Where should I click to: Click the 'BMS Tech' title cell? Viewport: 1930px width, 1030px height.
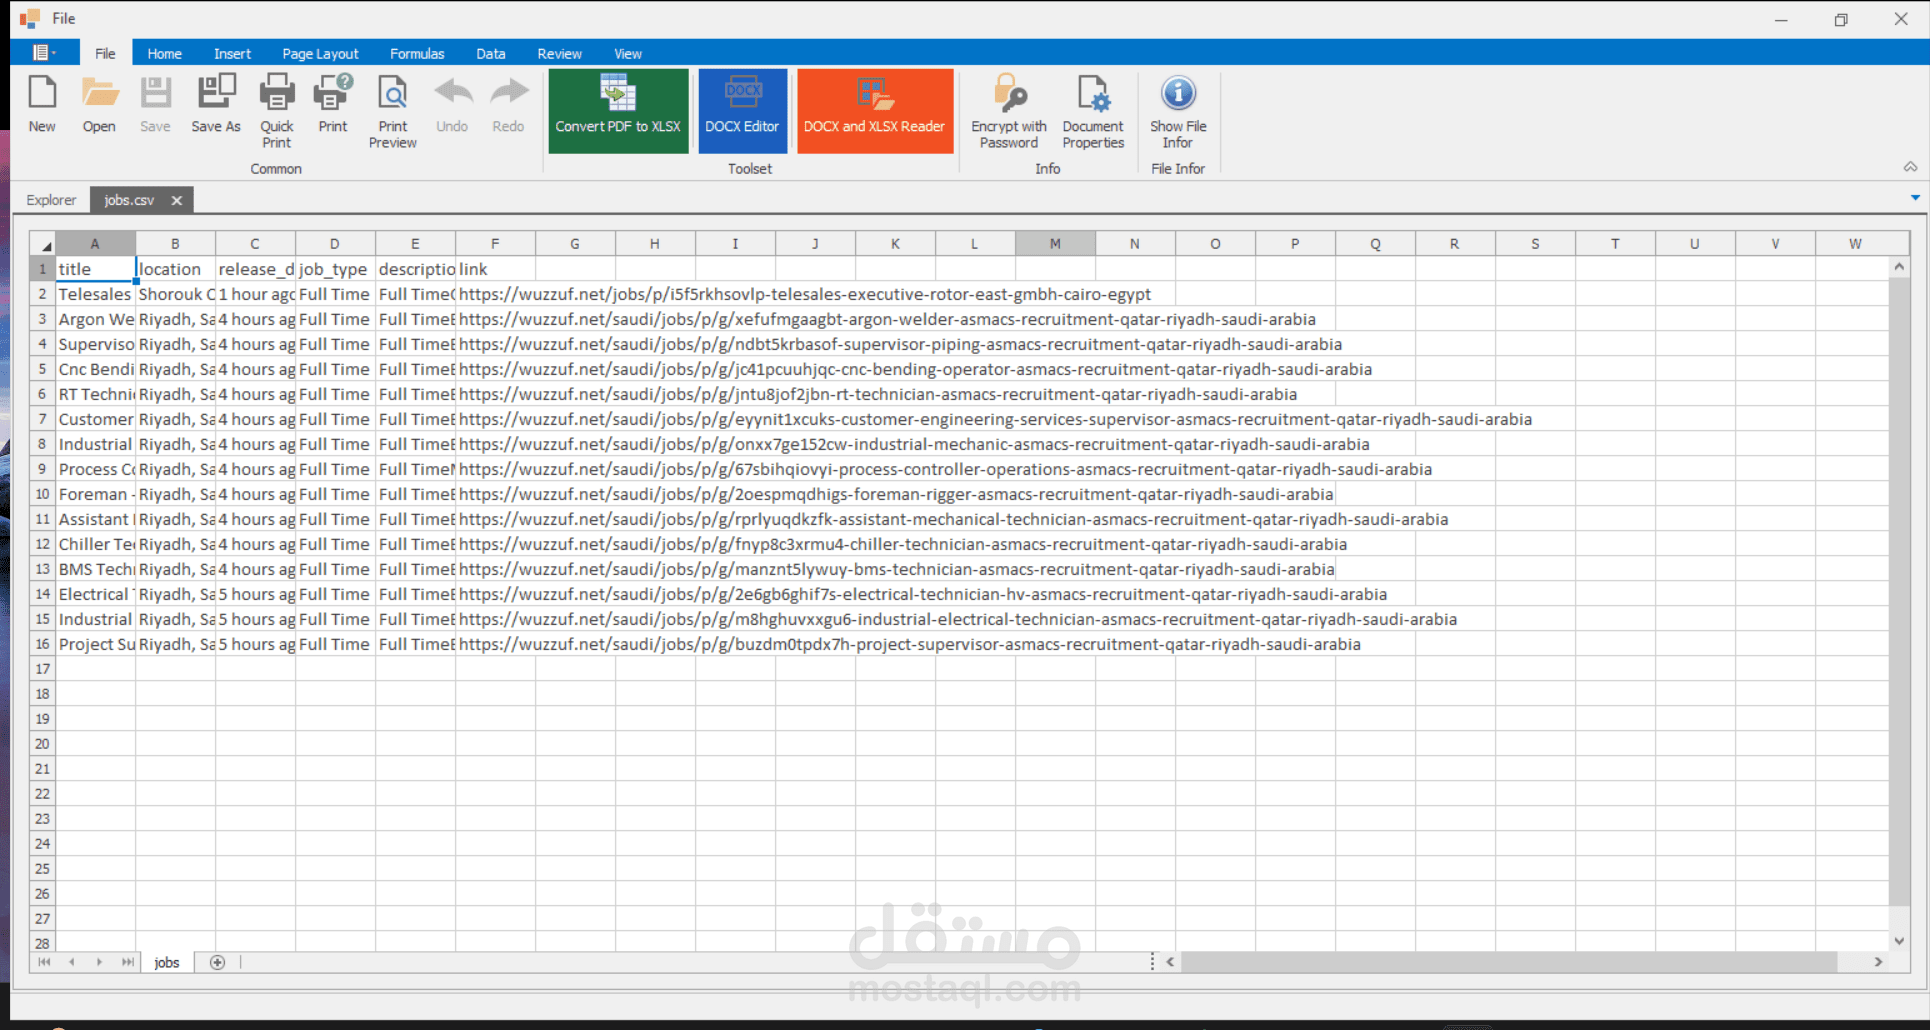tap(95, 569)
